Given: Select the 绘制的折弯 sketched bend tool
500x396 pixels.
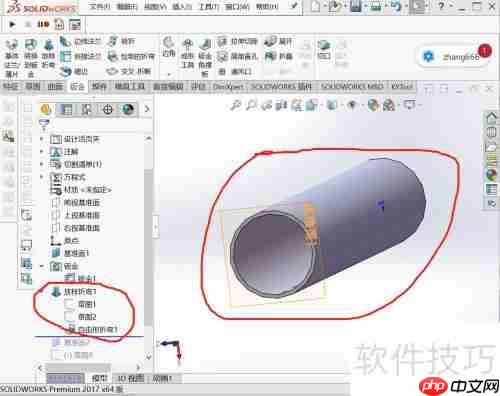Looking at the screenshot, I should click(132, 56).
